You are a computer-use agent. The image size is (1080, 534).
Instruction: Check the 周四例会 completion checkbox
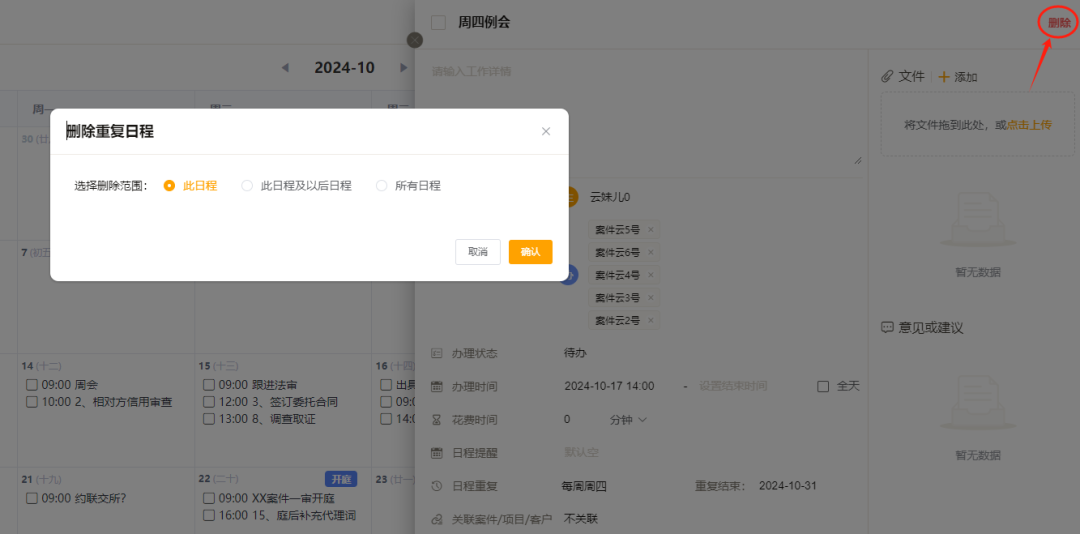(438, 23)
